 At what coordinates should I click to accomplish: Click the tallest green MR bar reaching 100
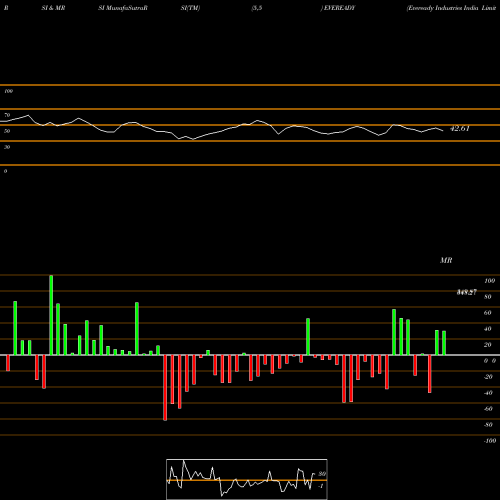point(51,315)
